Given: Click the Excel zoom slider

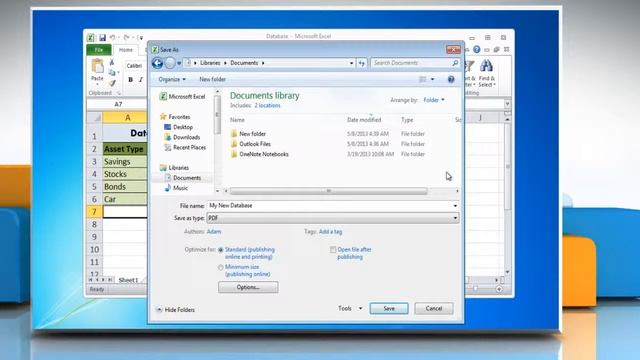Looking at the screenshot, I should point(476,289).
